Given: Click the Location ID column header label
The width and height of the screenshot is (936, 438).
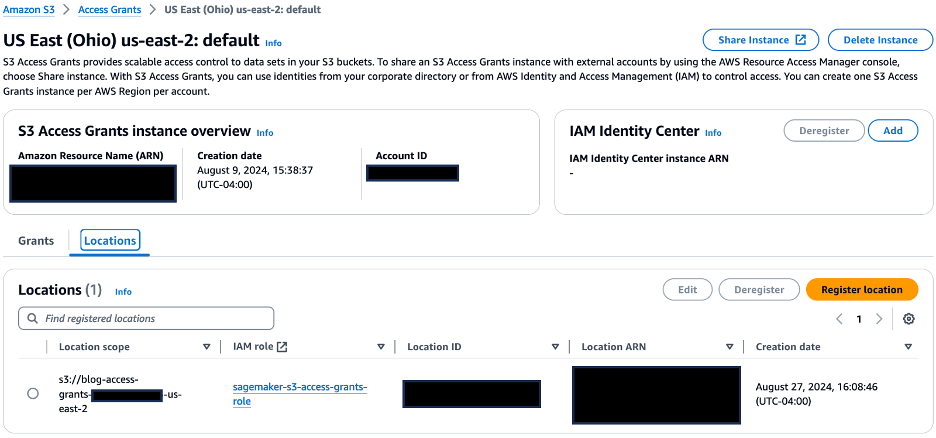Looking at the screenshot, I should tap(434, 347).
